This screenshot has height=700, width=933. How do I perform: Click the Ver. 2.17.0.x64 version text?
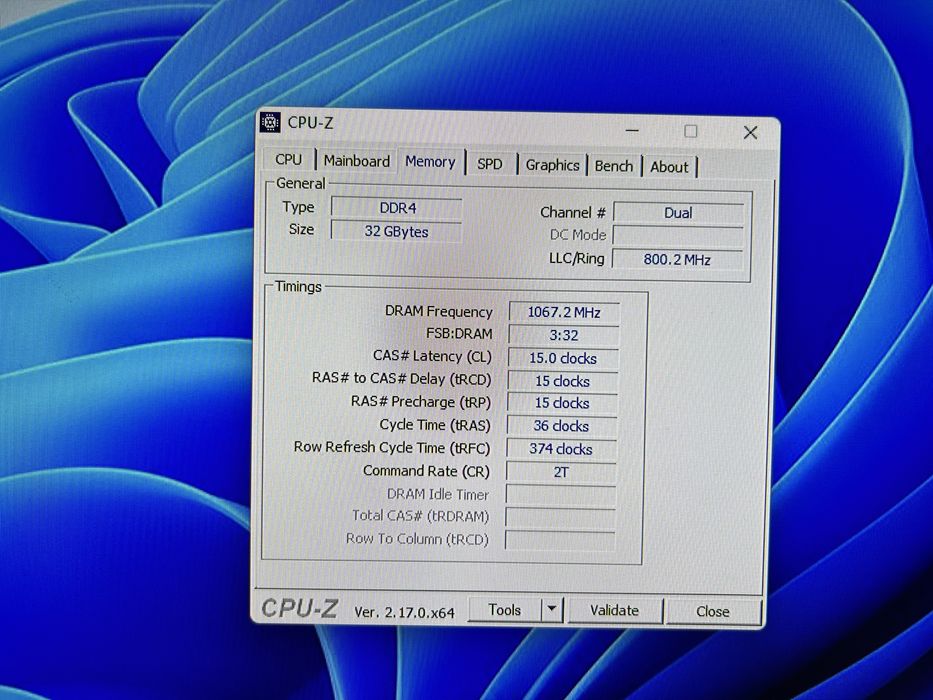tap(404, 612)
